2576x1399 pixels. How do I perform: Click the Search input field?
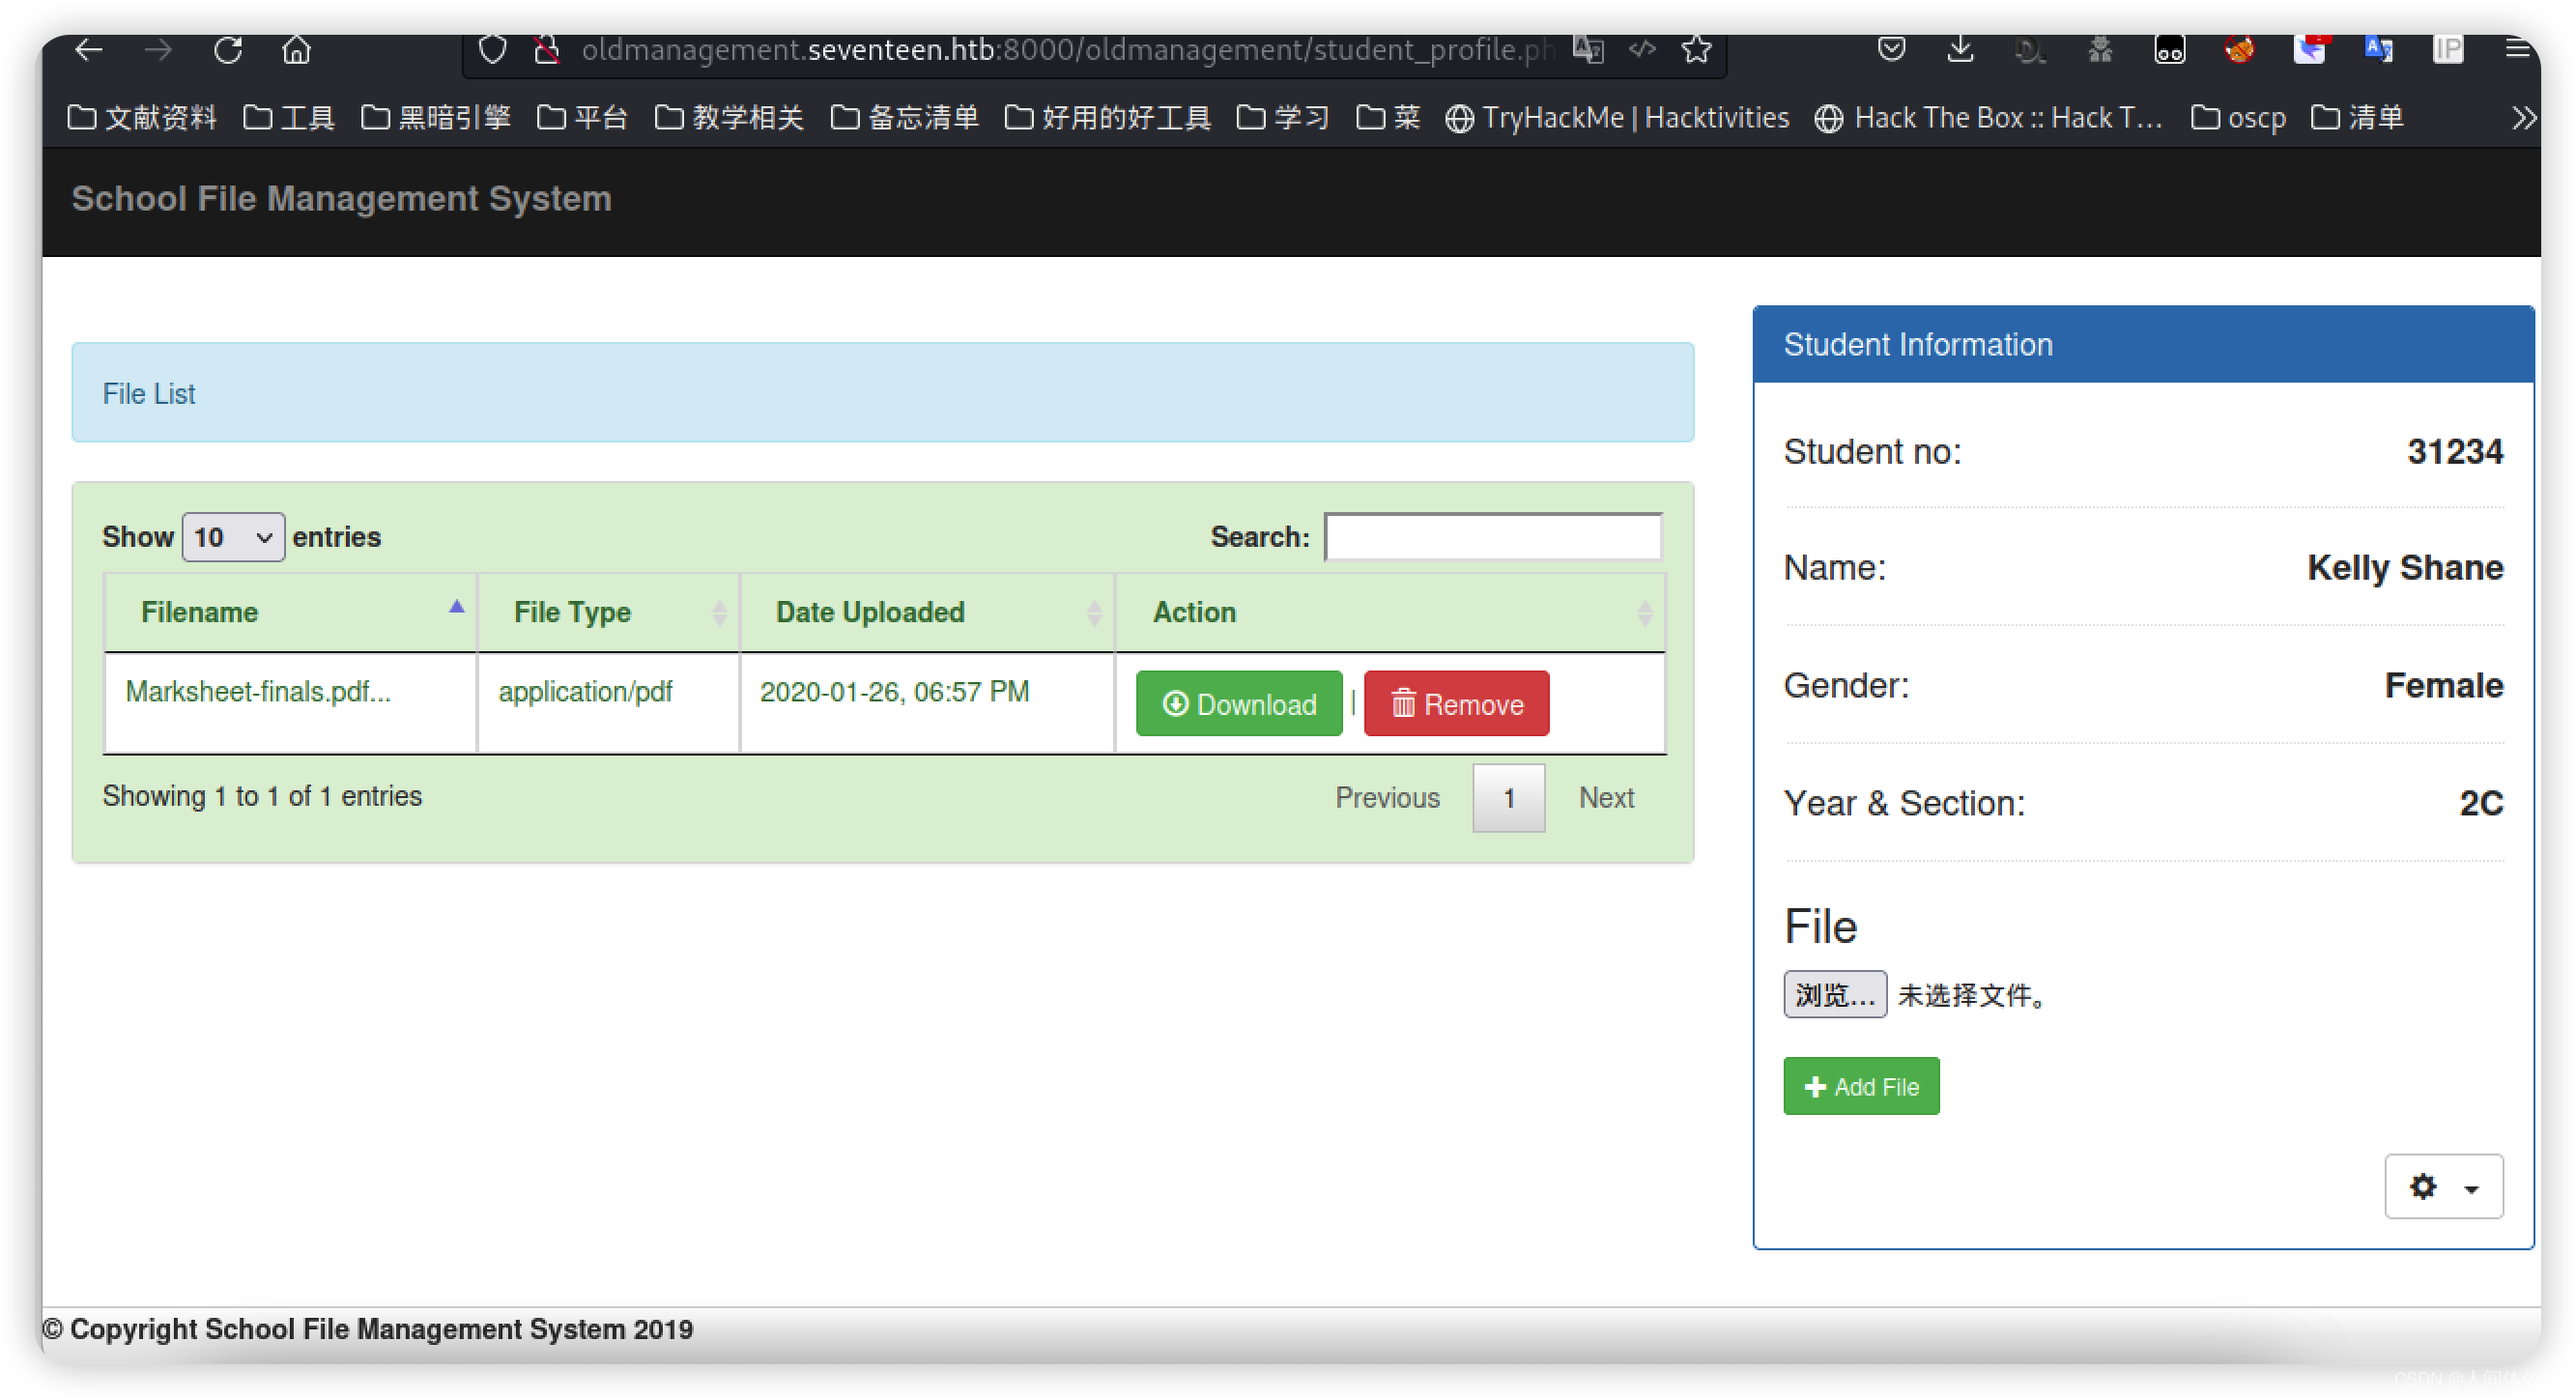1494,536
